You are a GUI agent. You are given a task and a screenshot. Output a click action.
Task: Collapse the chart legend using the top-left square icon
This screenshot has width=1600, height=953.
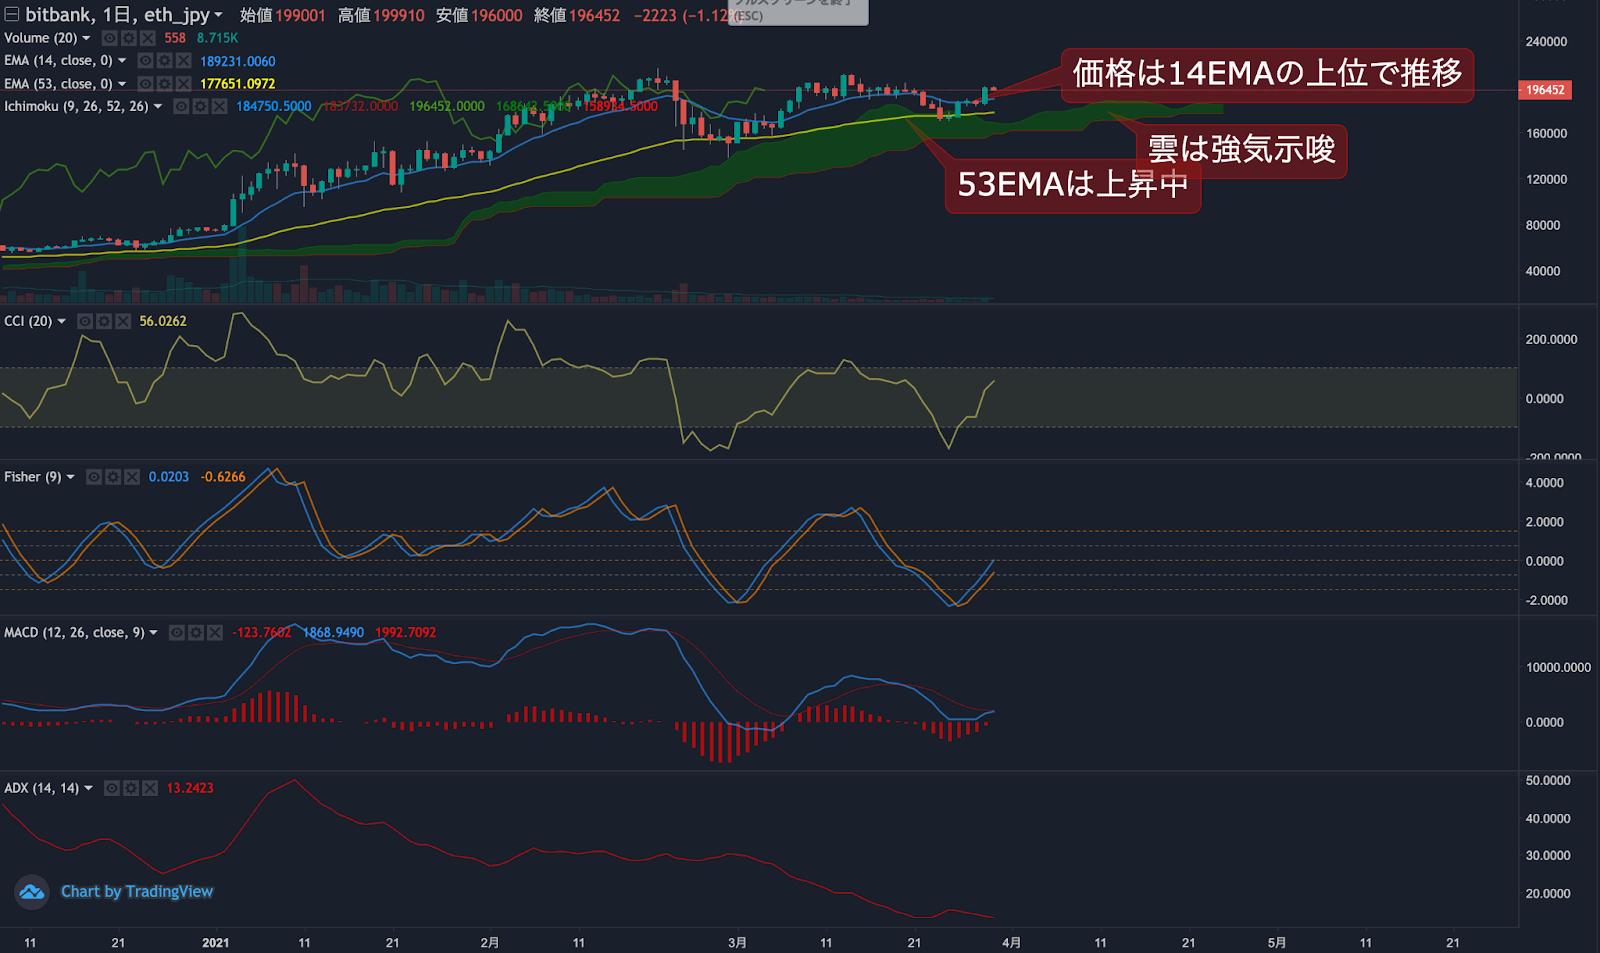(11, 14)
